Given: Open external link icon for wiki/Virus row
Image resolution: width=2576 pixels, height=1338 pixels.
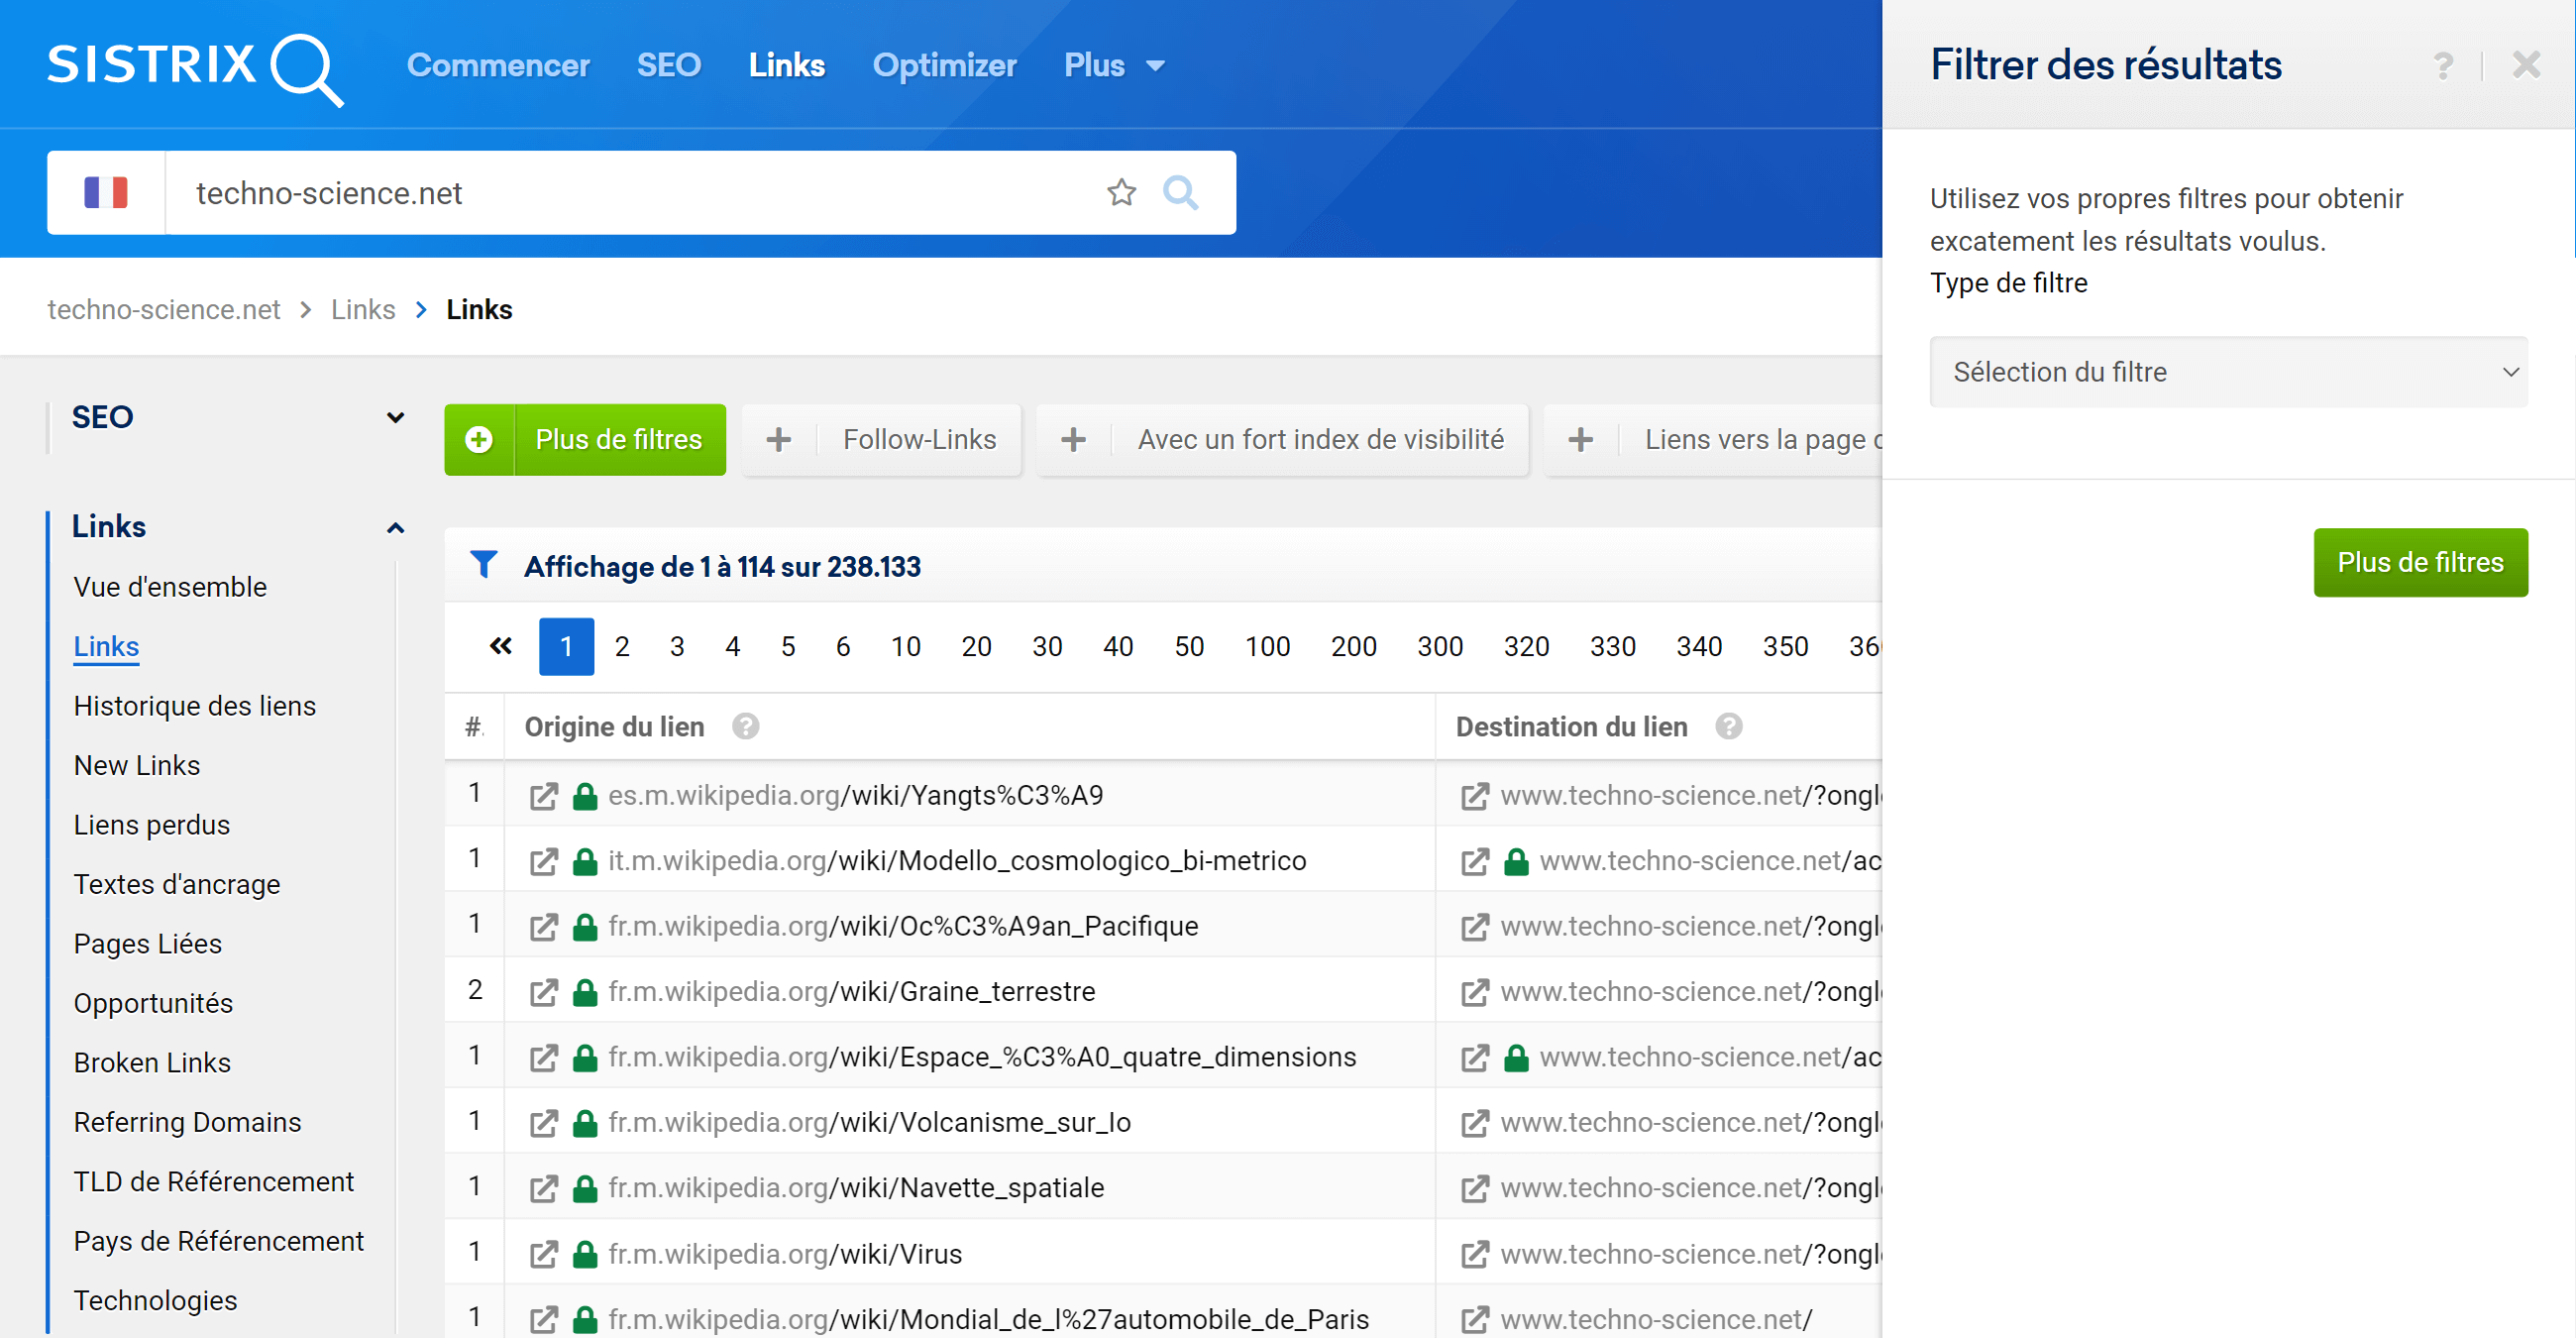Looking at the screenshot, I should coord(543,1254).
